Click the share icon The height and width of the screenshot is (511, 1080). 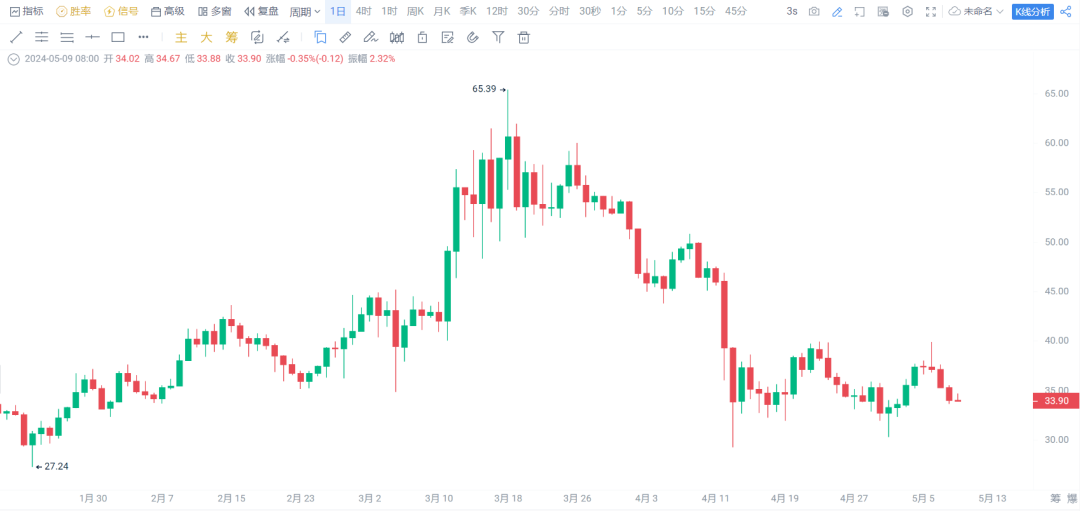(1065, 12)
